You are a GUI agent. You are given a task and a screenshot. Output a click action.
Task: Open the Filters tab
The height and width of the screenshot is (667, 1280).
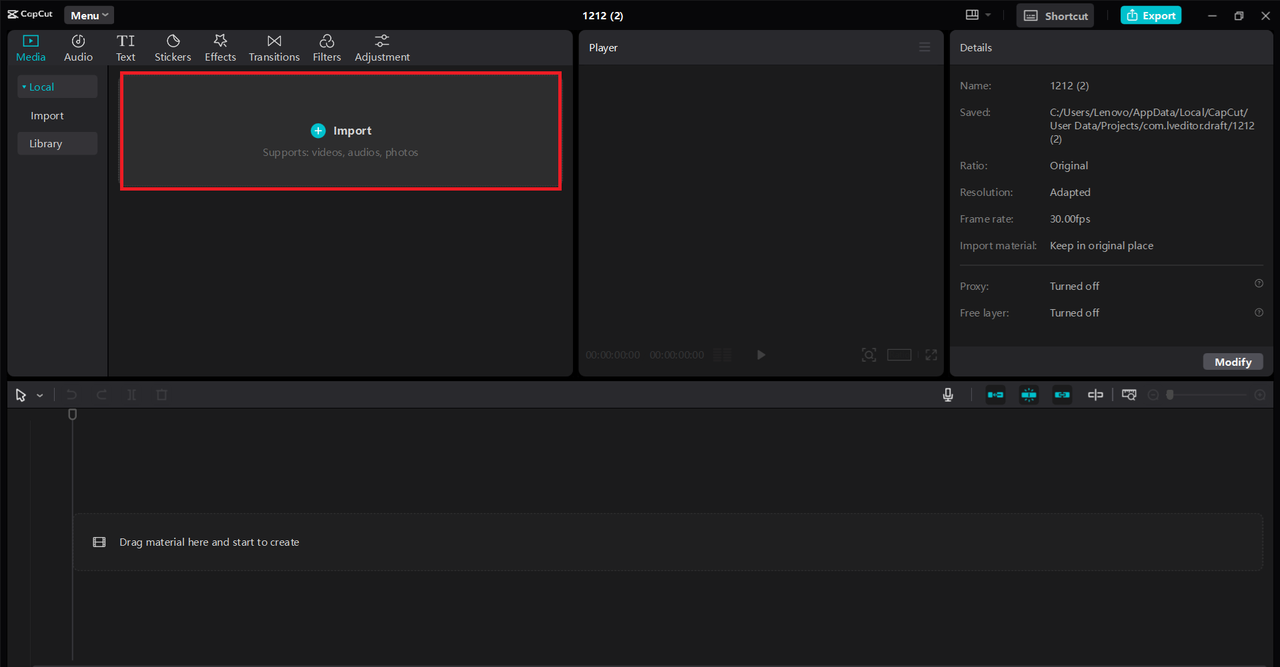point(327,48)
